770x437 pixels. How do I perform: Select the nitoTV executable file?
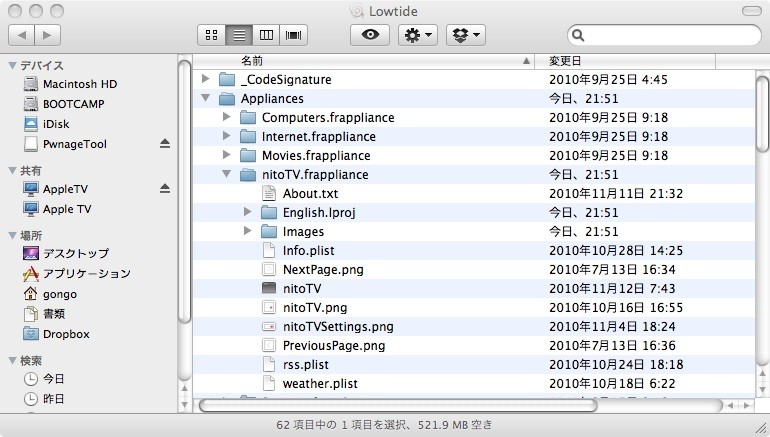tap(302, 289)
